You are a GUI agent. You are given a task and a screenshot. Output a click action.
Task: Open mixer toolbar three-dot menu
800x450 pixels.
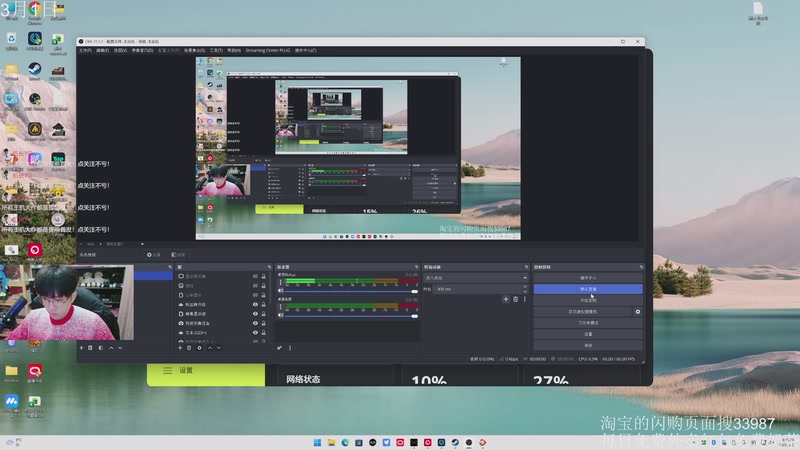pyautogui.click(x=290, y=348)
